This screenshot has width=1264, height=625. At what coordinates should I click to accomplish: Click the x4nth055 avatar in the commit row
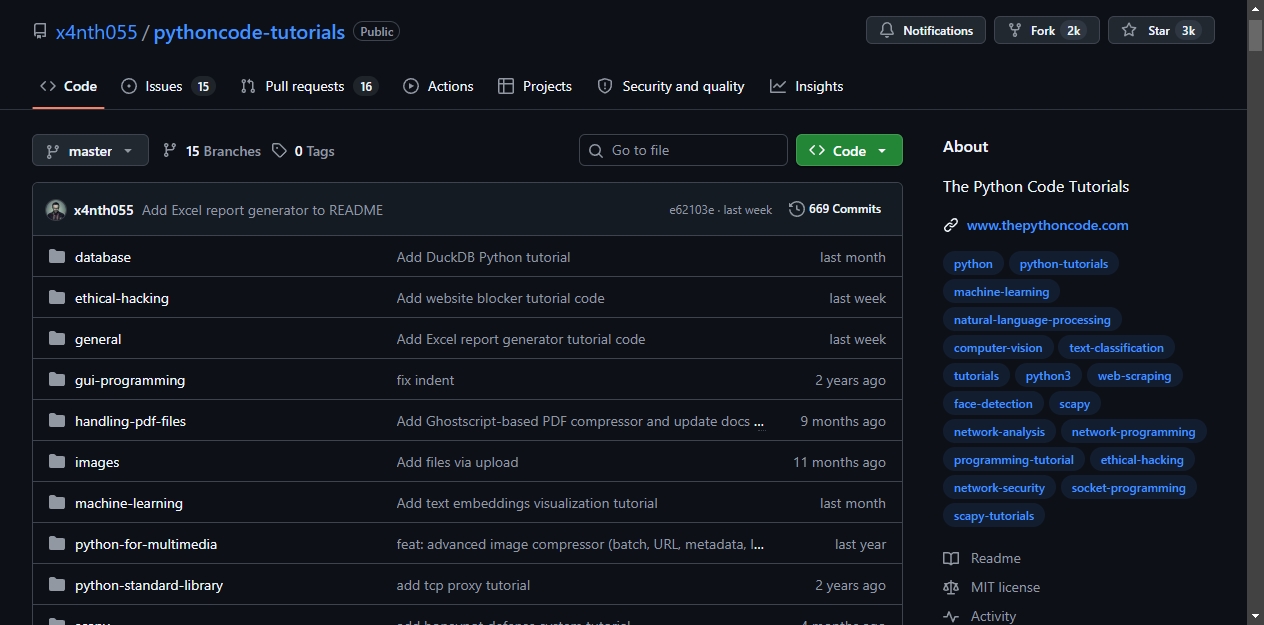pos(56,210)
